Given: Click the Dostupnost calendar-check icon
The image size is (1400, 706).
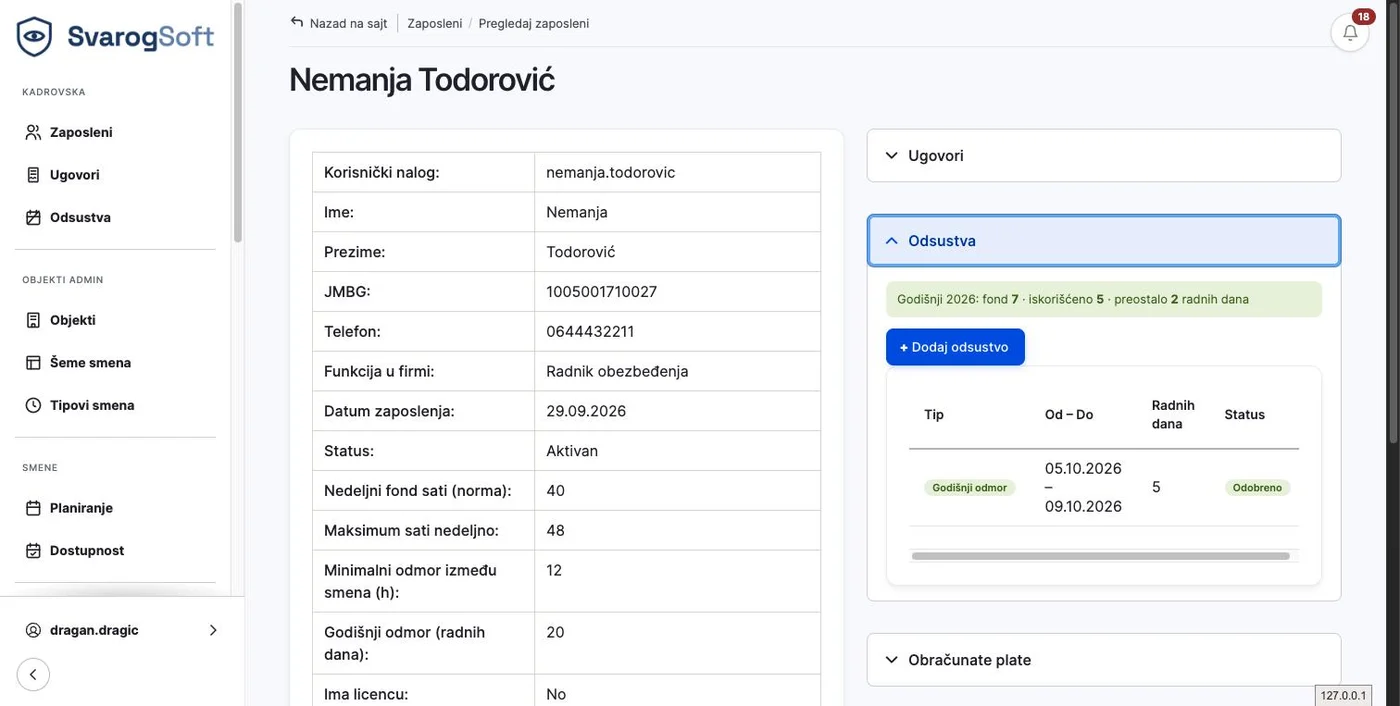Looking at the screenshot, I should [x=33, y=551].
